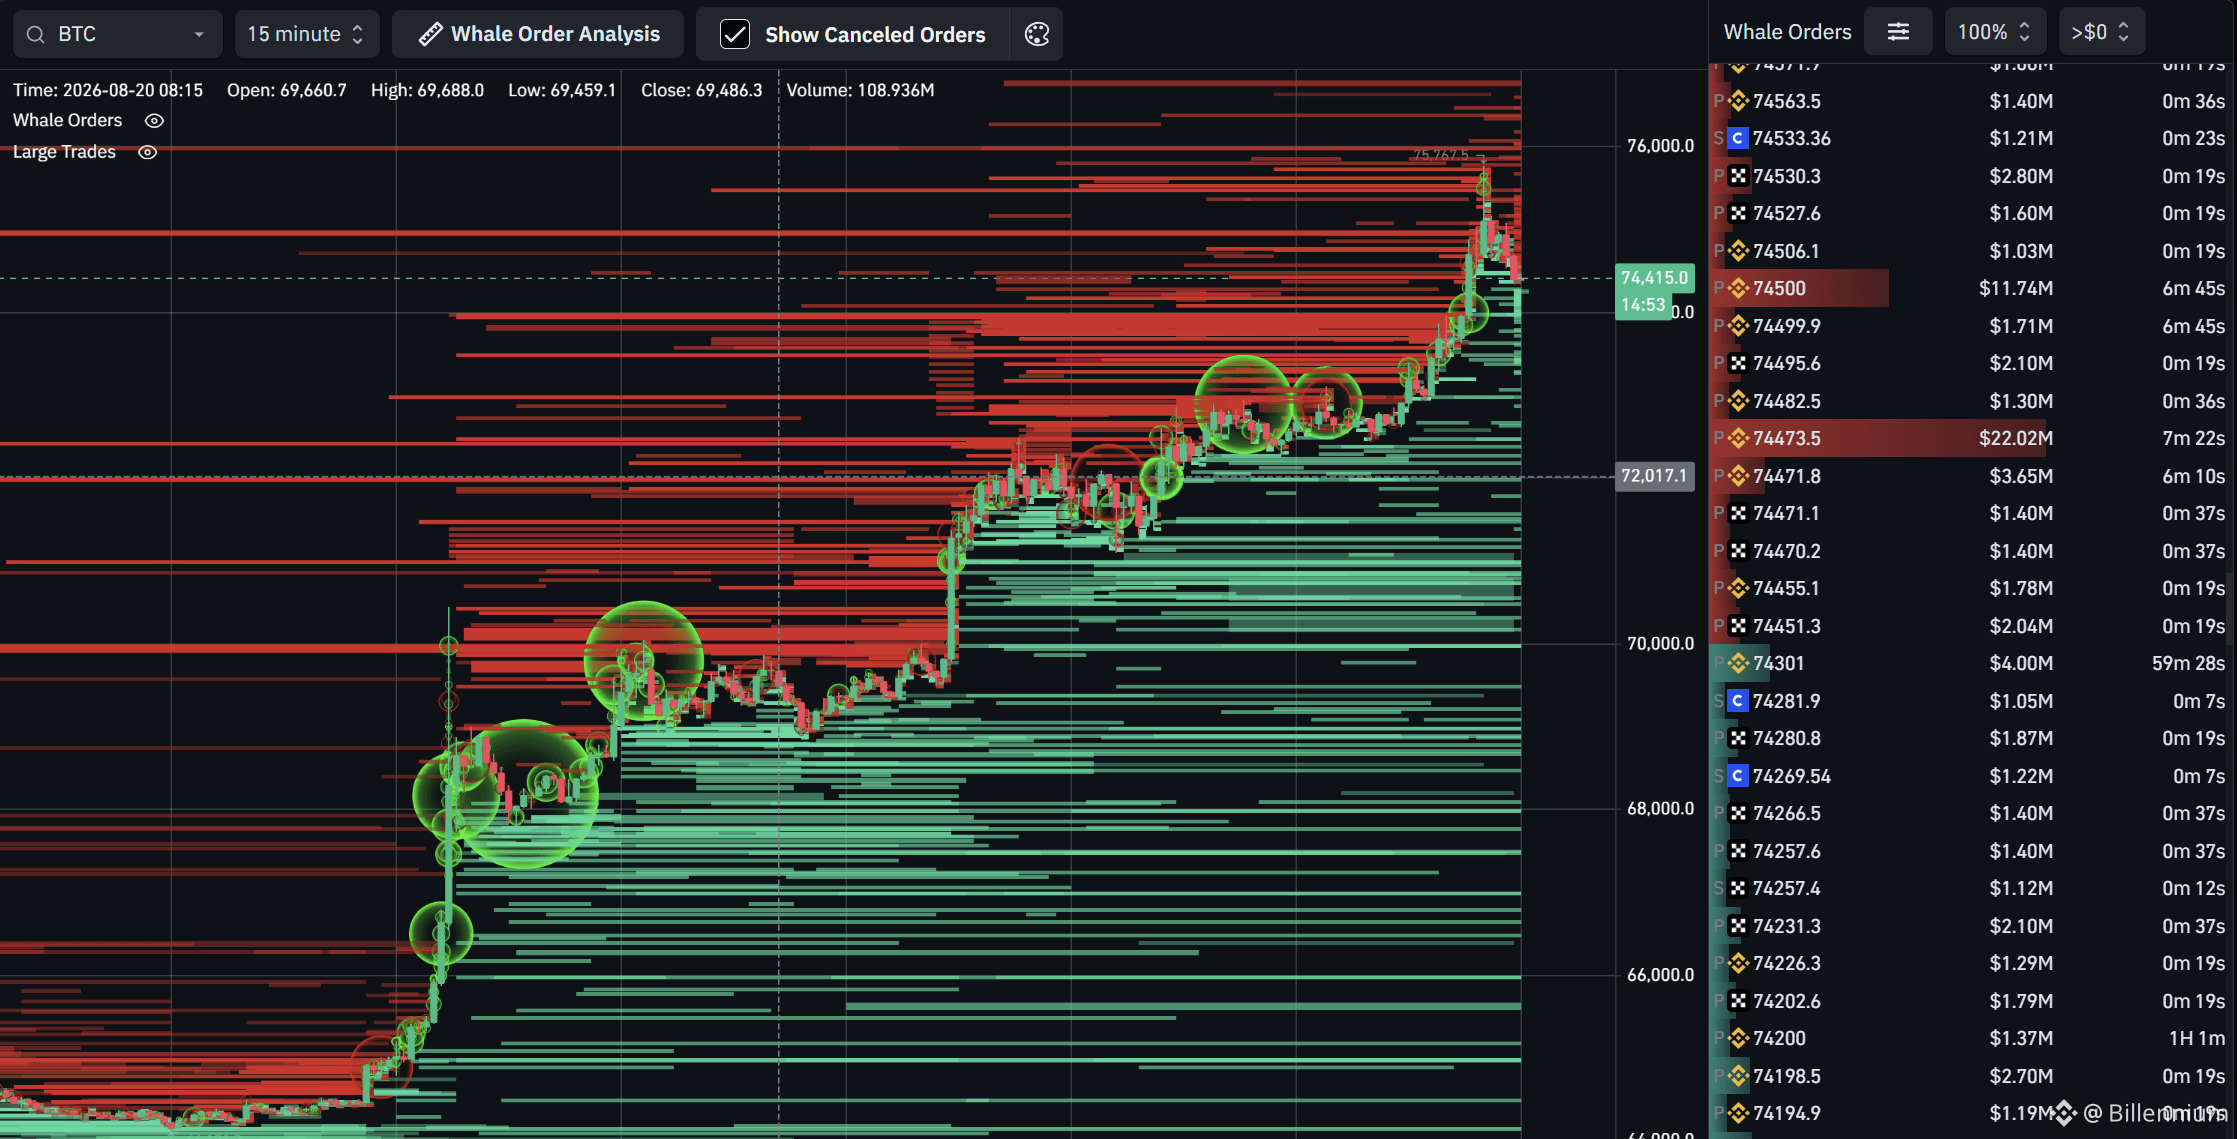Click the Binance icon on row 74301
Image resolution: width=2237 pixels, height=1139 pixels.
[x=1738, y=663]
